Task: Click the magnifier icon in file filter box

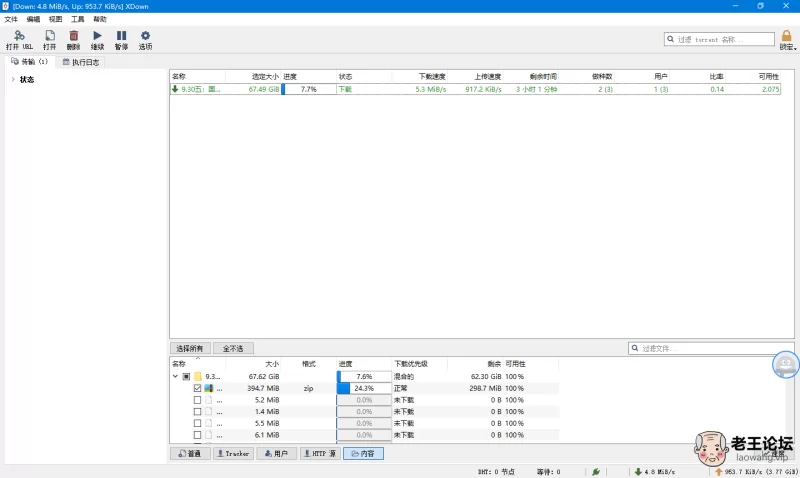Action: [x=635, y=348]
